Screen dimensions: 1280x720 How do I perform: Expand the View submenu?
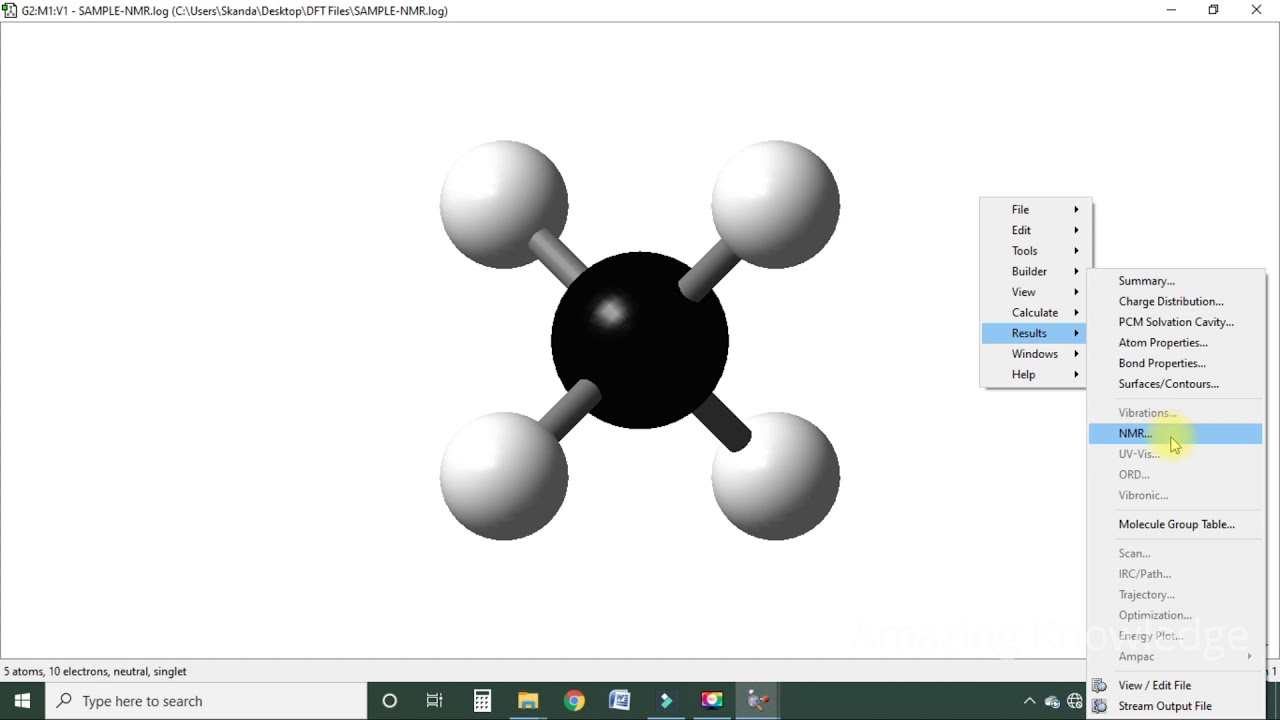(x=1036, y=292)
